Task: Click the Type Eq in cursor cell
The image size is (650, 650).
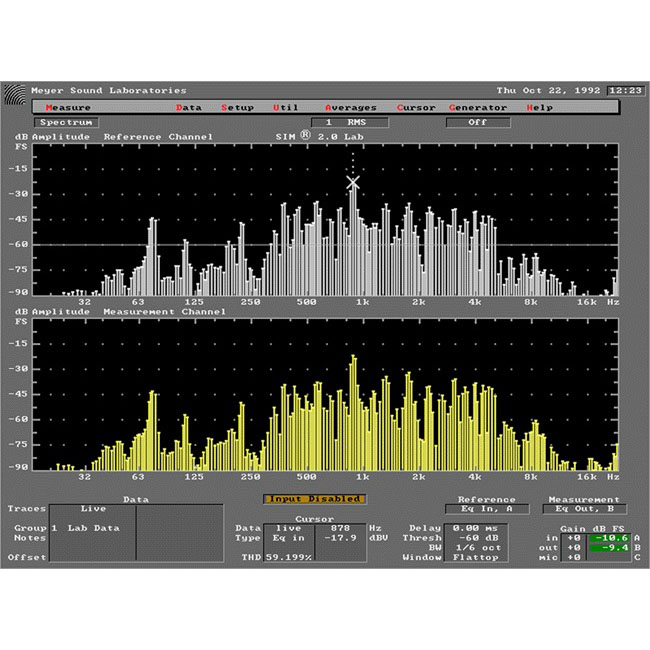Action: pyautogui.click(x=289, y=538)
